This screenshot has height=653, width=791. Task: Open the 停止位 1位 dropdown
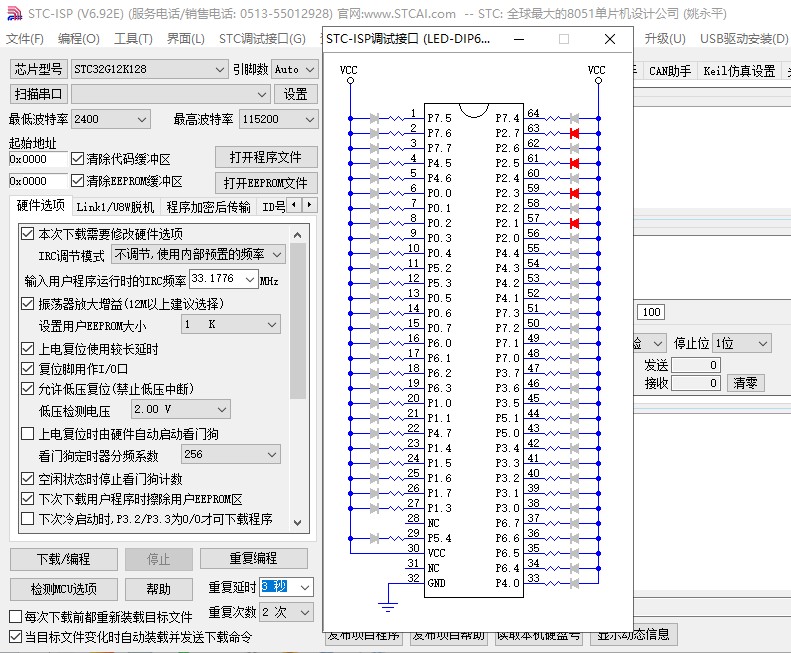[x=741, y=344]
